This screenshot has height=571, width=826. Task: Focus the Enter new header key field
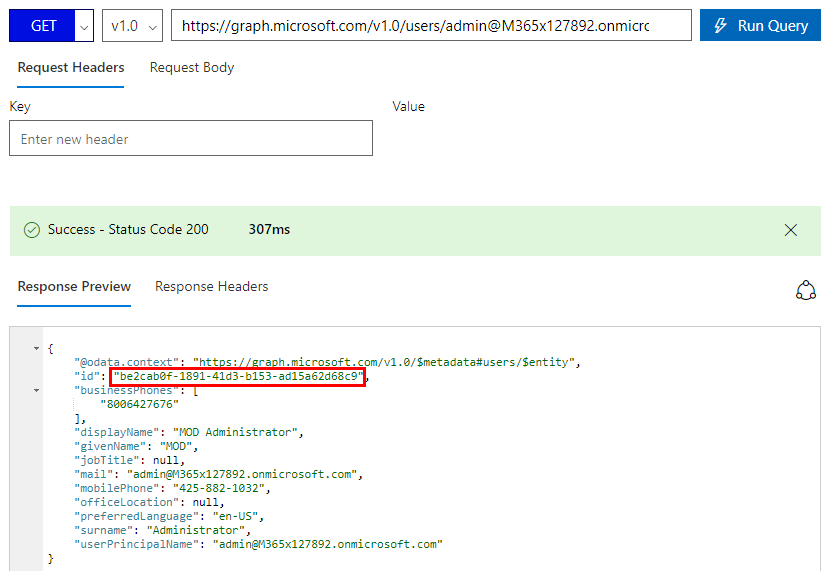coord(190,139)
